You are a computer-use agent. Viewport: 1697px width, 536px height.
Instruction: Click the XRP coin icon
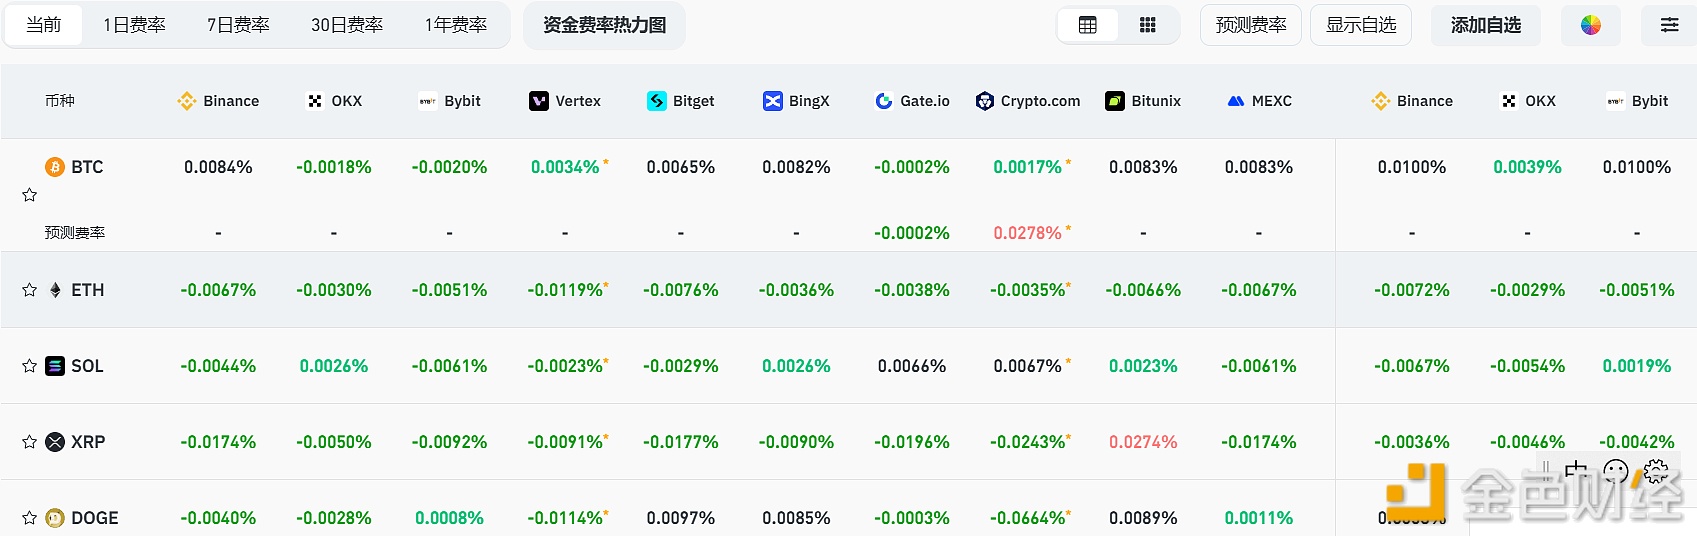pos(55,442)
